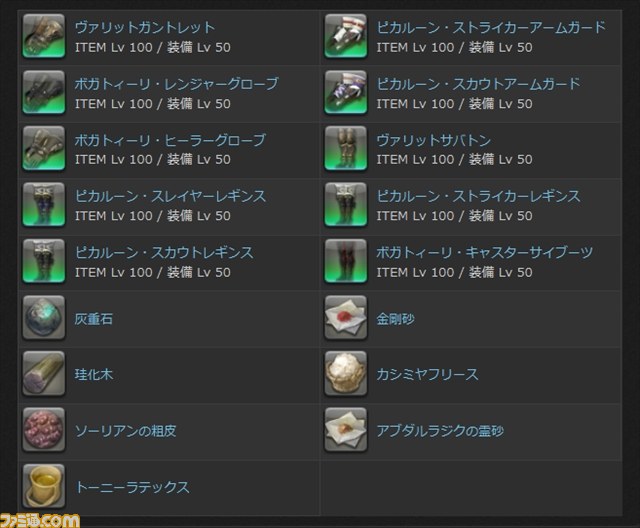This screenshot has width=640, height=528.
Task: Open the ピカルーン・スカウトアームガード link
Action: pos(478,84)
